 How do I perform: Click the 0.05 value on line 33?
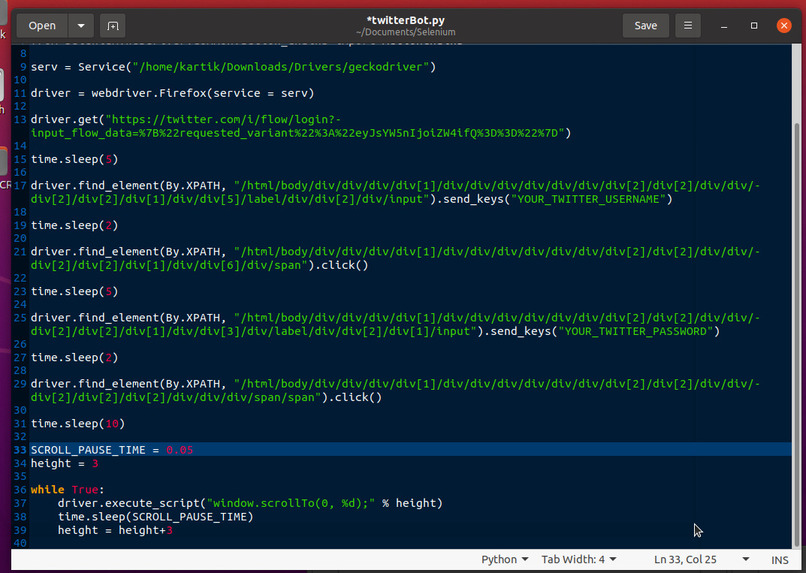point(179,450)
